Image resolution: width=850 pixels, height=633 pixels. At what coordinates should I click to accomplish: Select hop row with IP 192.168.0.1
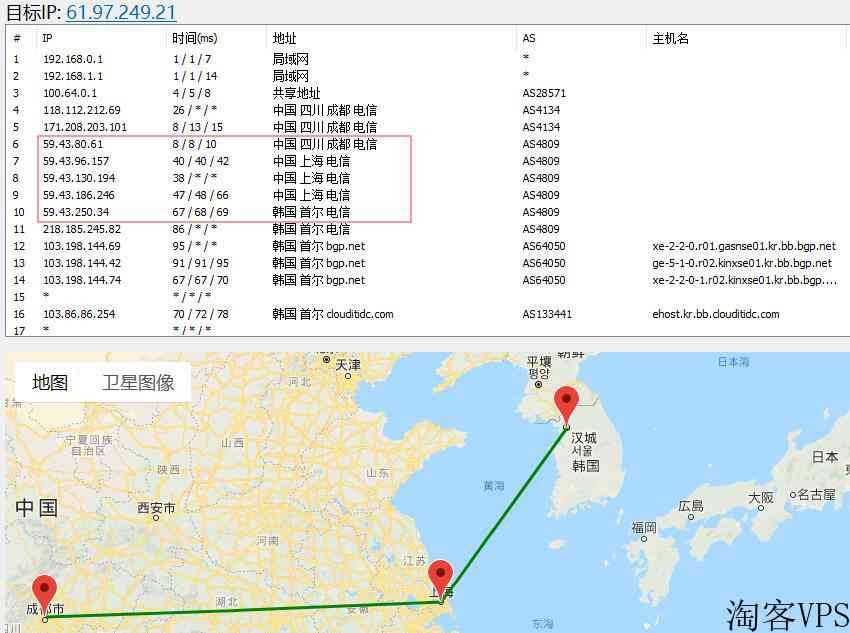pyautogui.click(x=426, y=59)
